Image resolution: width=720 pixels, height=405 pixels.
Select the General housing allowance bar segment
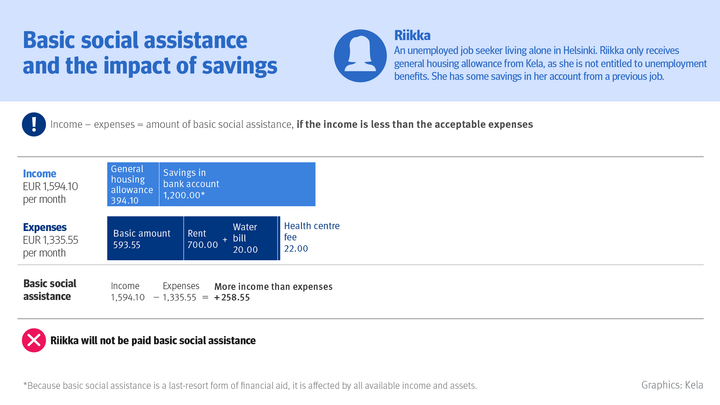tap(132, 184)
